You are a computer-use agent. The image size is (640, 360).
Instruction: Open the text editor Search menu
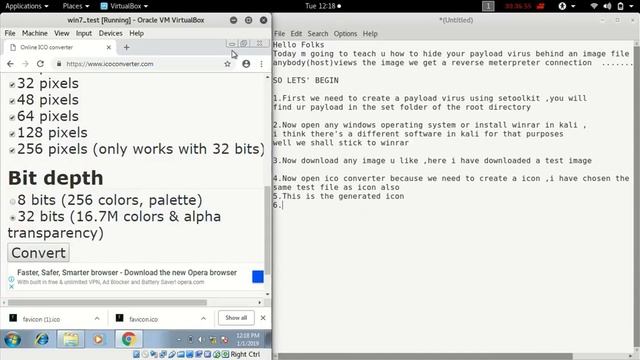click(318, 33)
